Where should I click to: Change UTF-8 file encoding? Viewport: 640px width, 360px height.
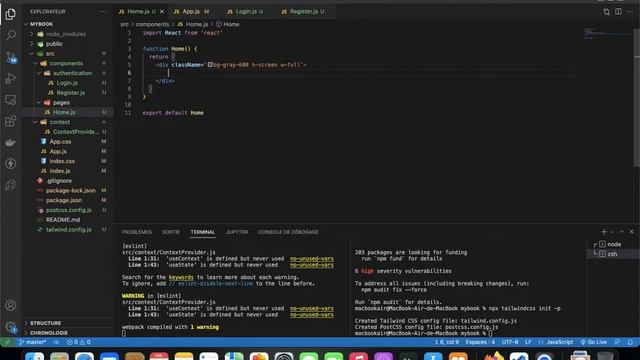point(510,342)
